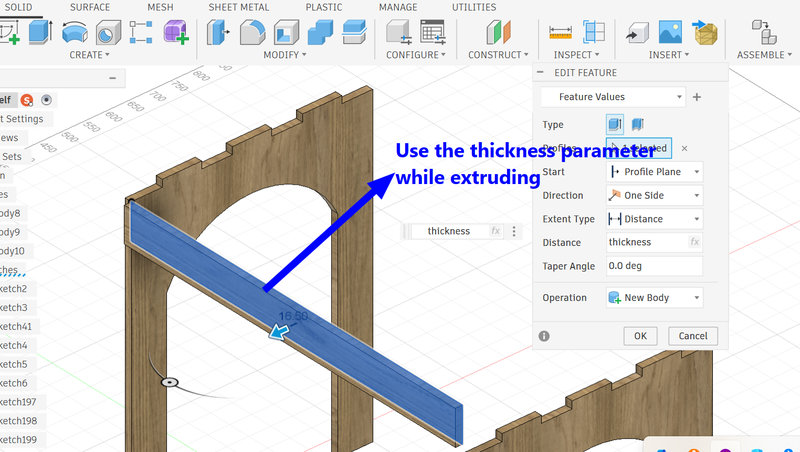Click the Insert Derive icon
This screenshot has width=800, height=452.
pos(637,32)
